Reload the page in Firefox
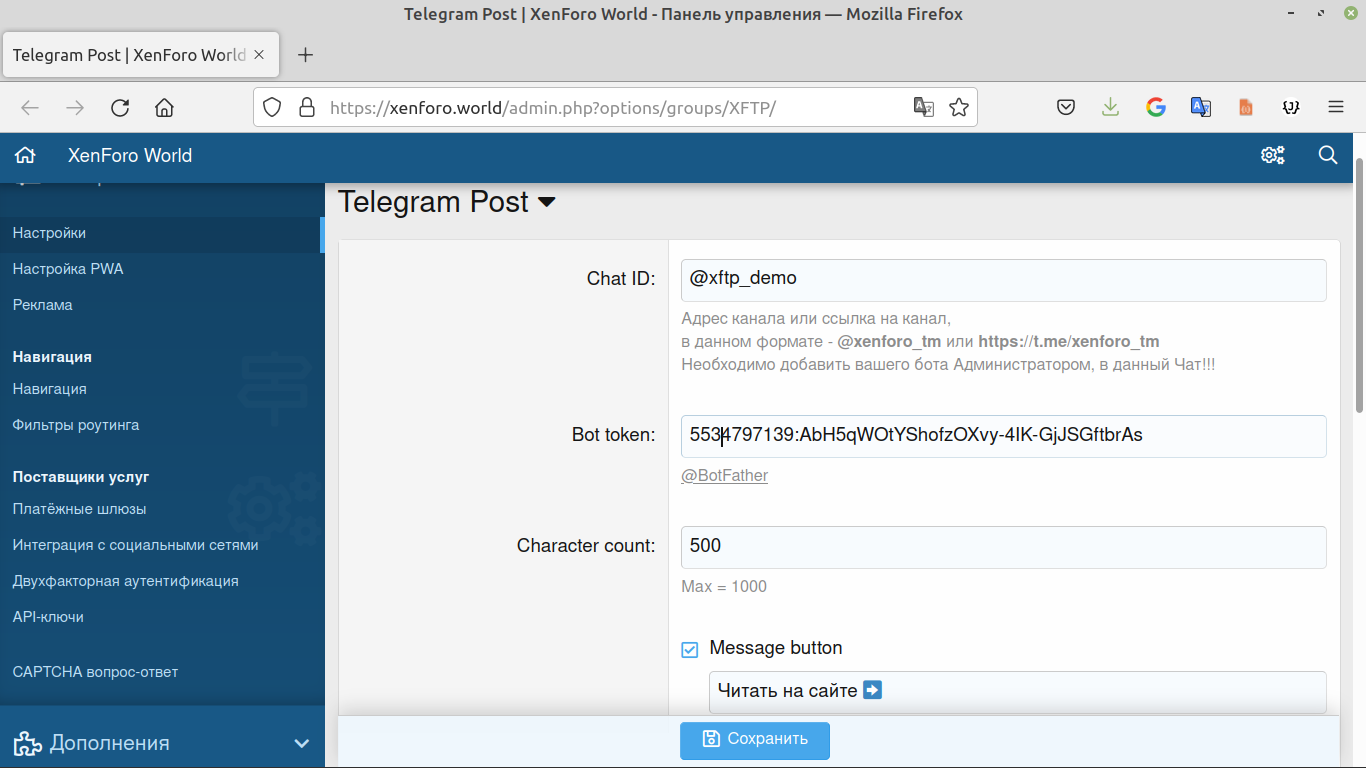The image size is (1366, 768). click(x=120, y=108)
